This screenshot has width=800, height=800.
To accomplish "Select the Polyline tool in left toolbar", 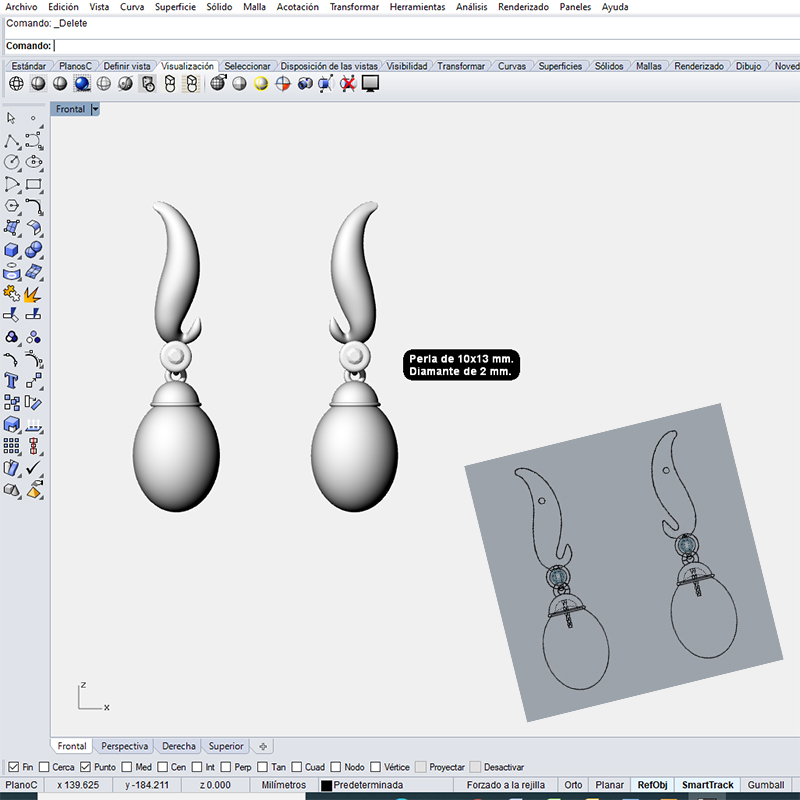I will pos(12,140).
